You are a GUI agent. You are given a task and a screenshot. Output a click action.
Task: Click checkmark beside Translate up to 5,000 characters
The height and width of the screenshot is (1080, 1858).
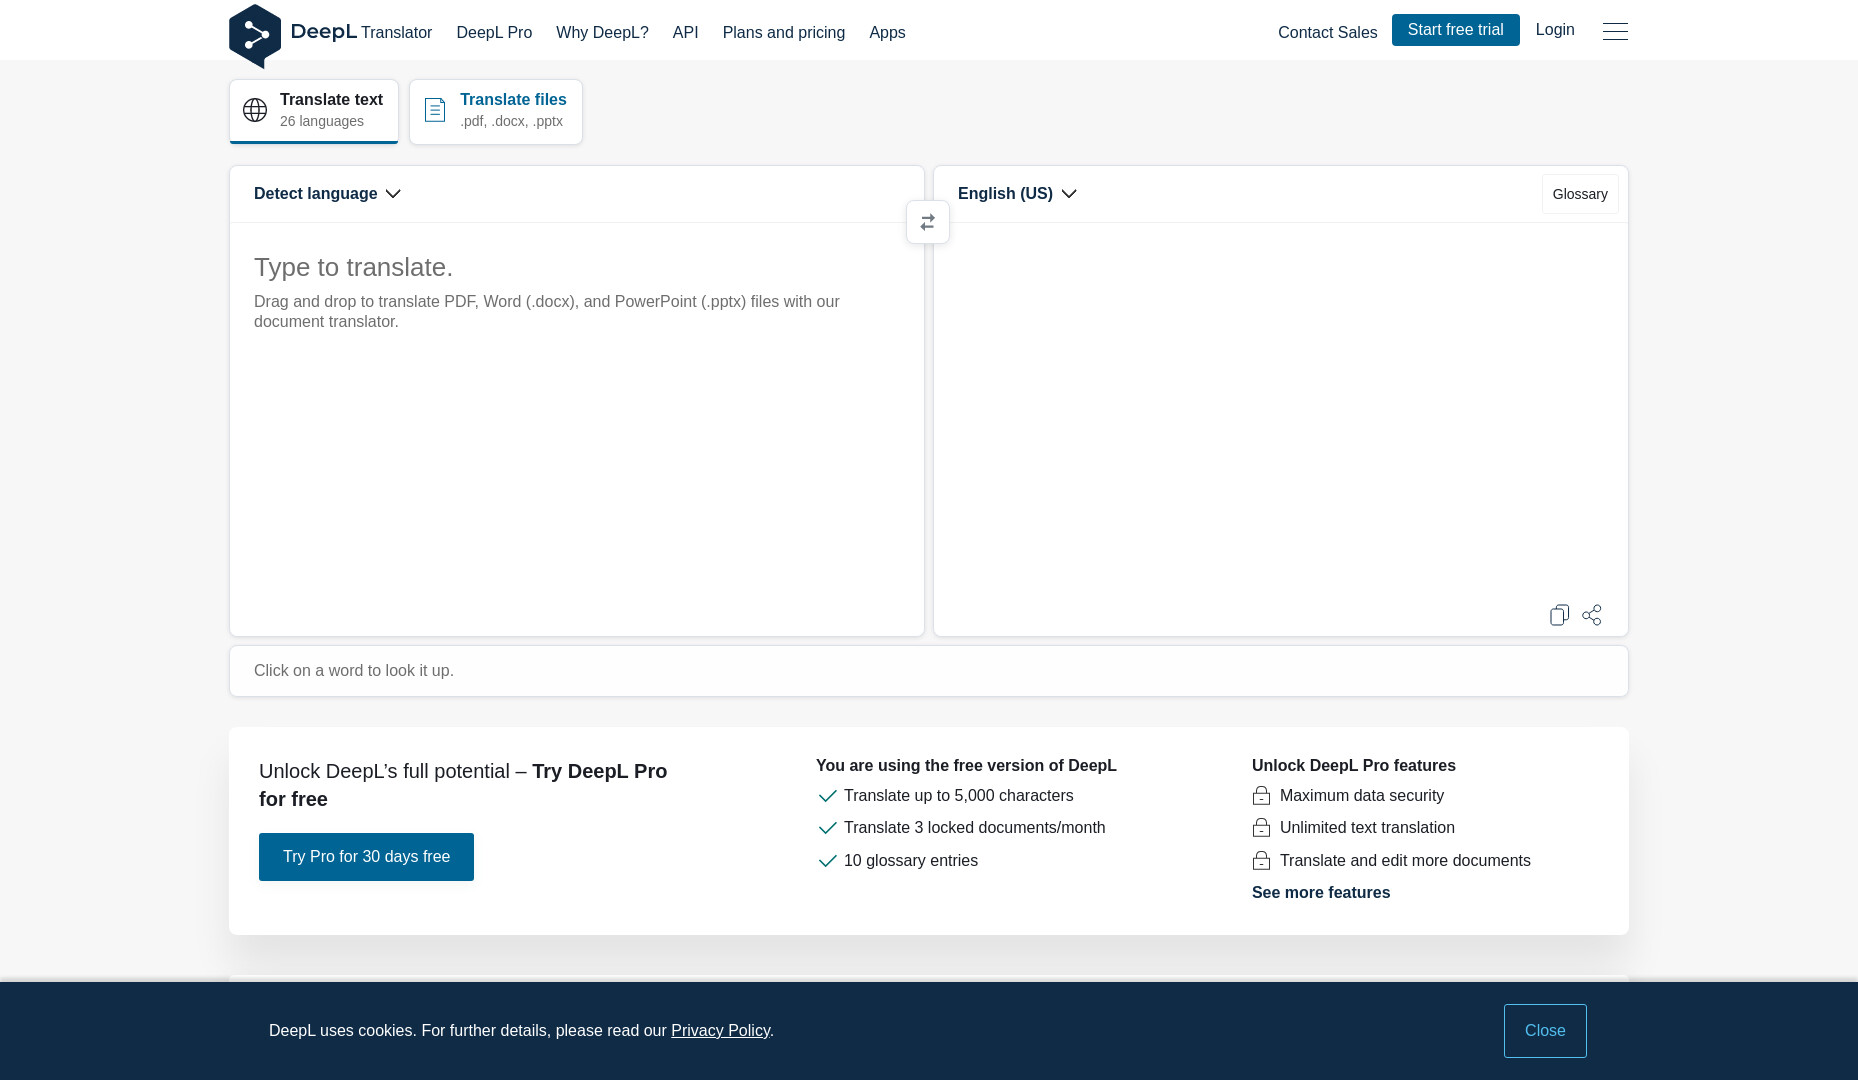(x=827, y=796)
